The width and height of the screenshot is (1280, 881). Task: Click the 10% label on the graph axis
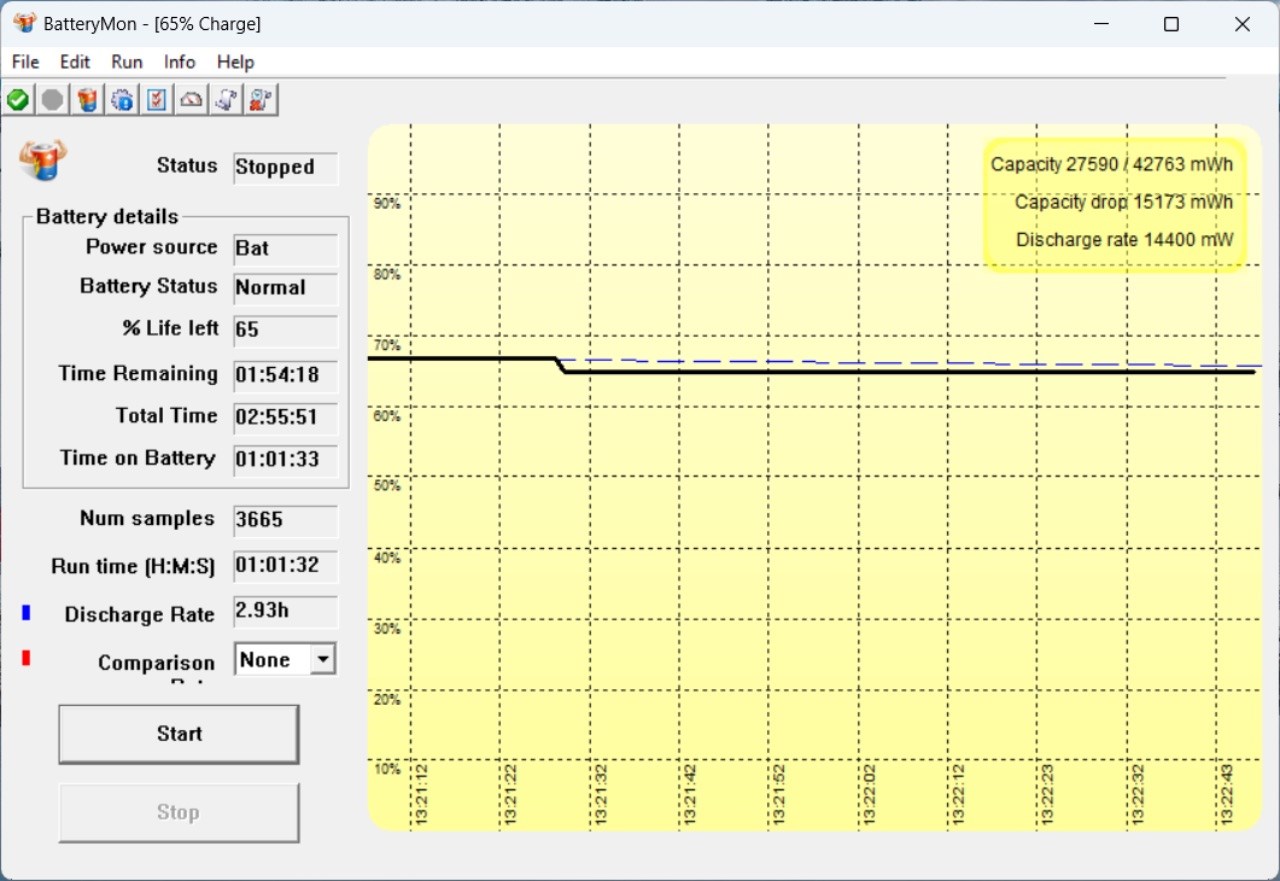pos(387,769)
